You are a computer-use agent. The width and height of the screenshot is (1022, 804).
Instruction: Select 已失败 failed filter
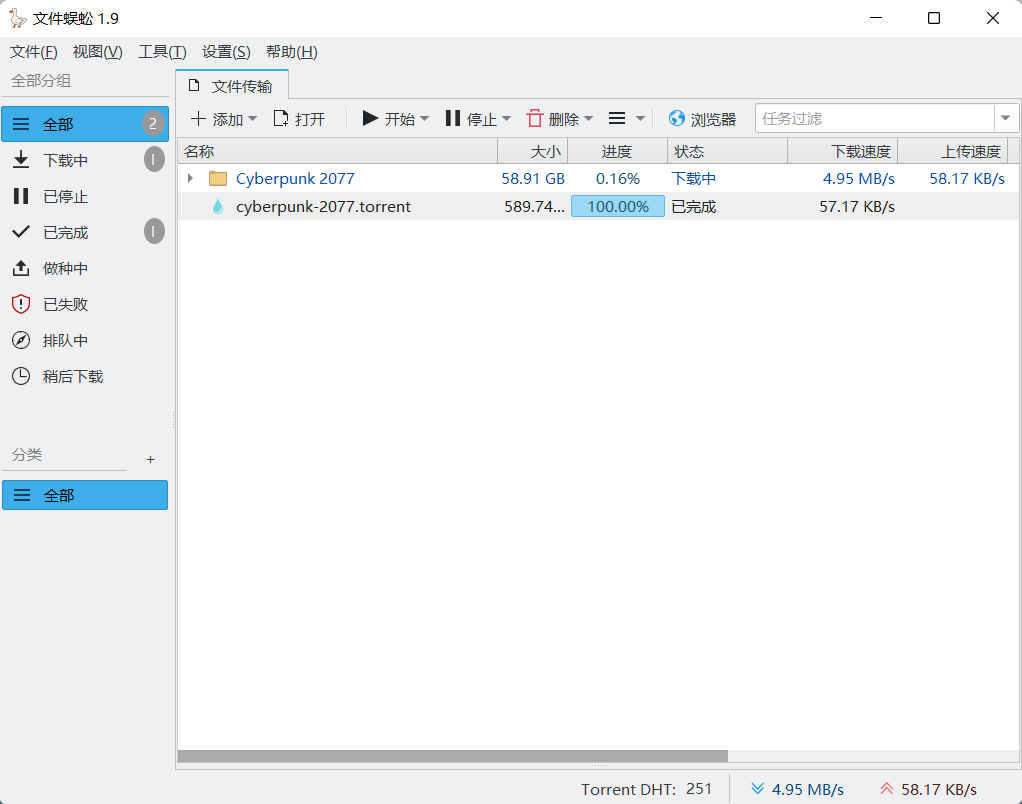(85, 304)
